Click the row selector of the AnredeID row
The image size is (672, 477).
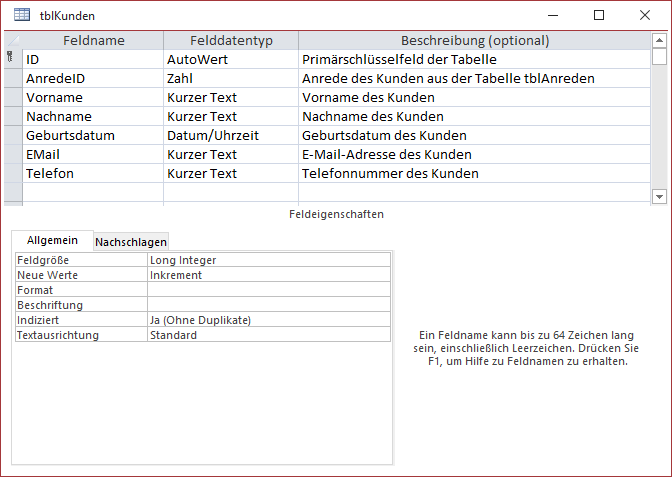pos(13,78)
